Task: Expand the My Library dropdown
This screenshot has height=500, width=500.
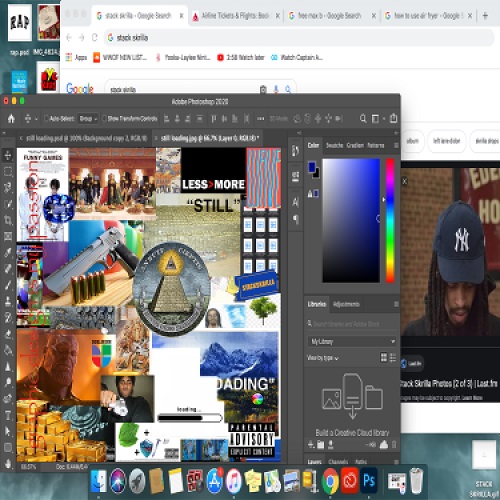Action: coord(352,341)
